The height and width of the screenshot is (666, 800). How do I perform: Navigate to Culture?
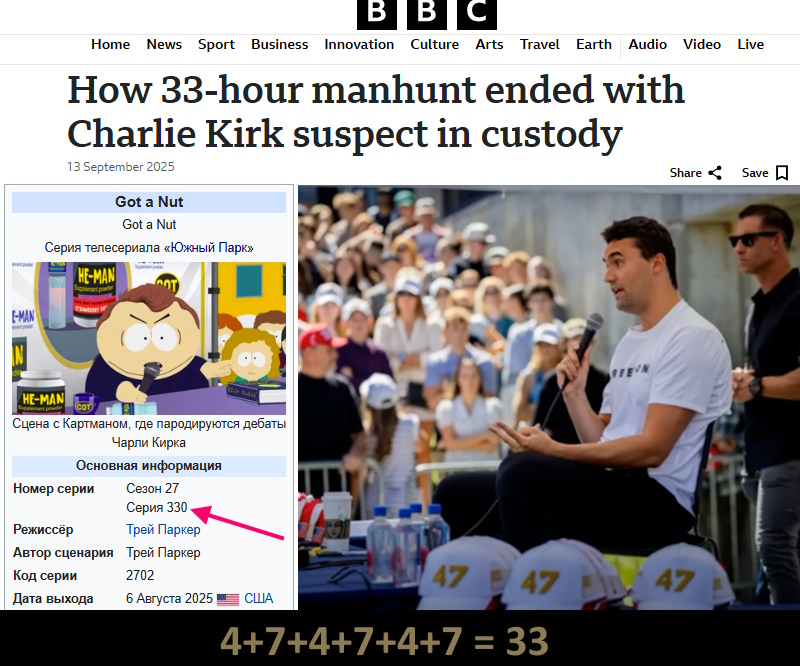(435, 44)
